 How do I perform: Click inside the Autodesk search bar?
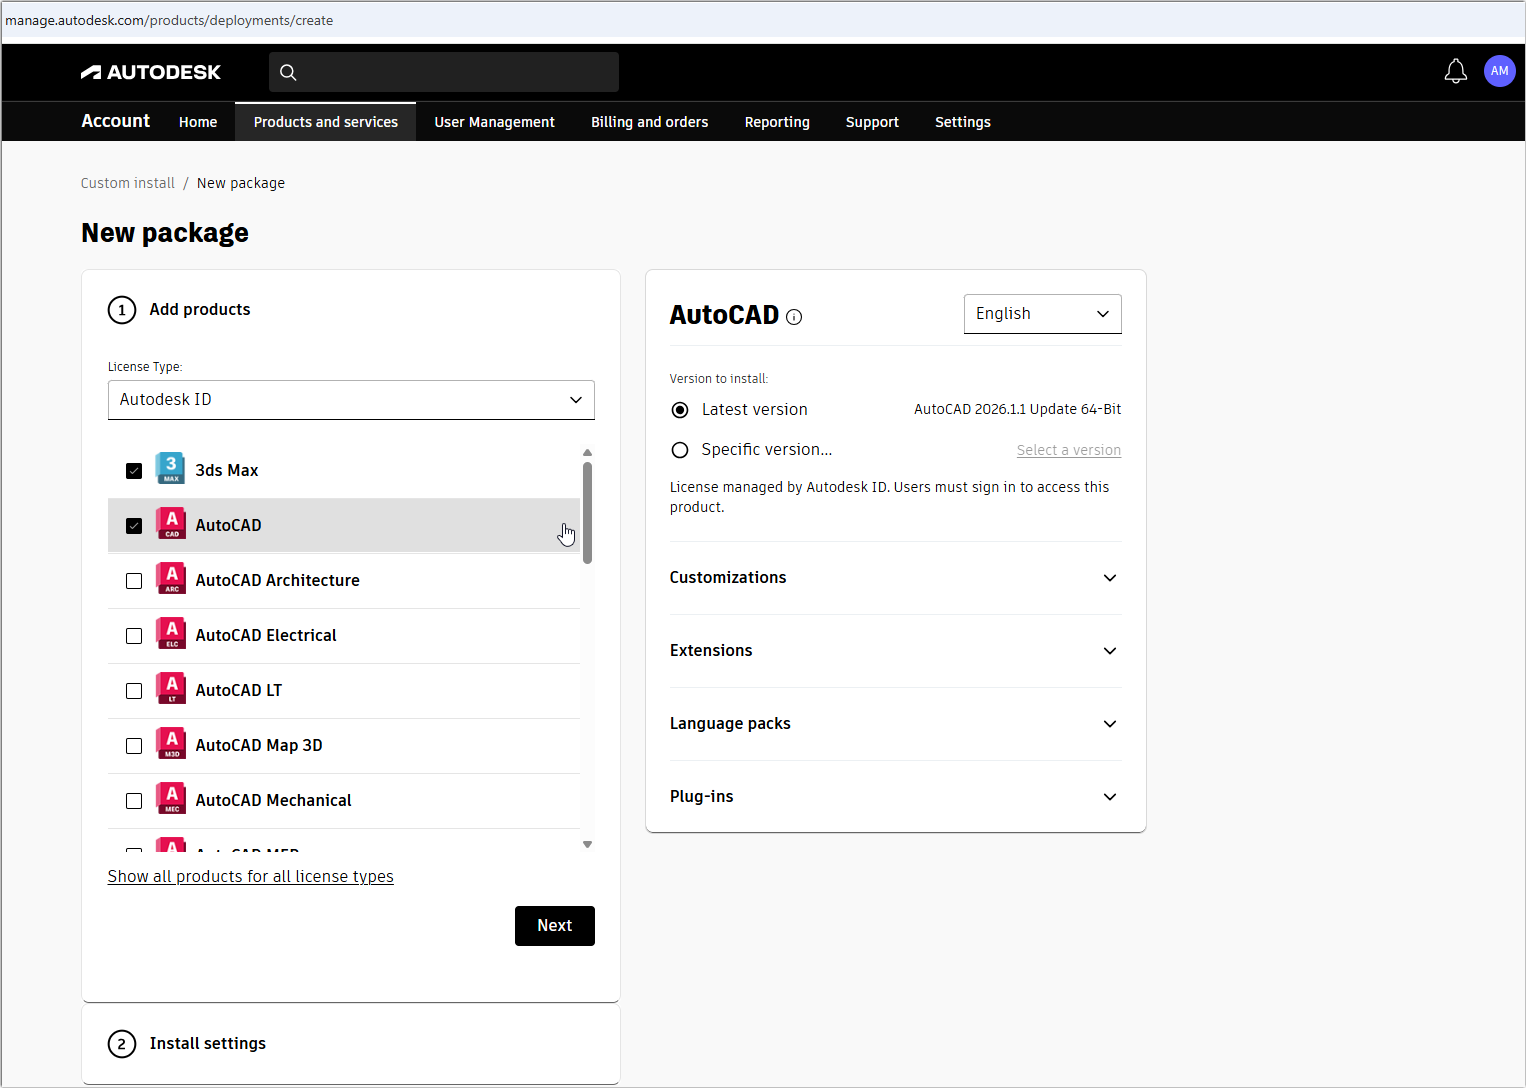[443, 71]
